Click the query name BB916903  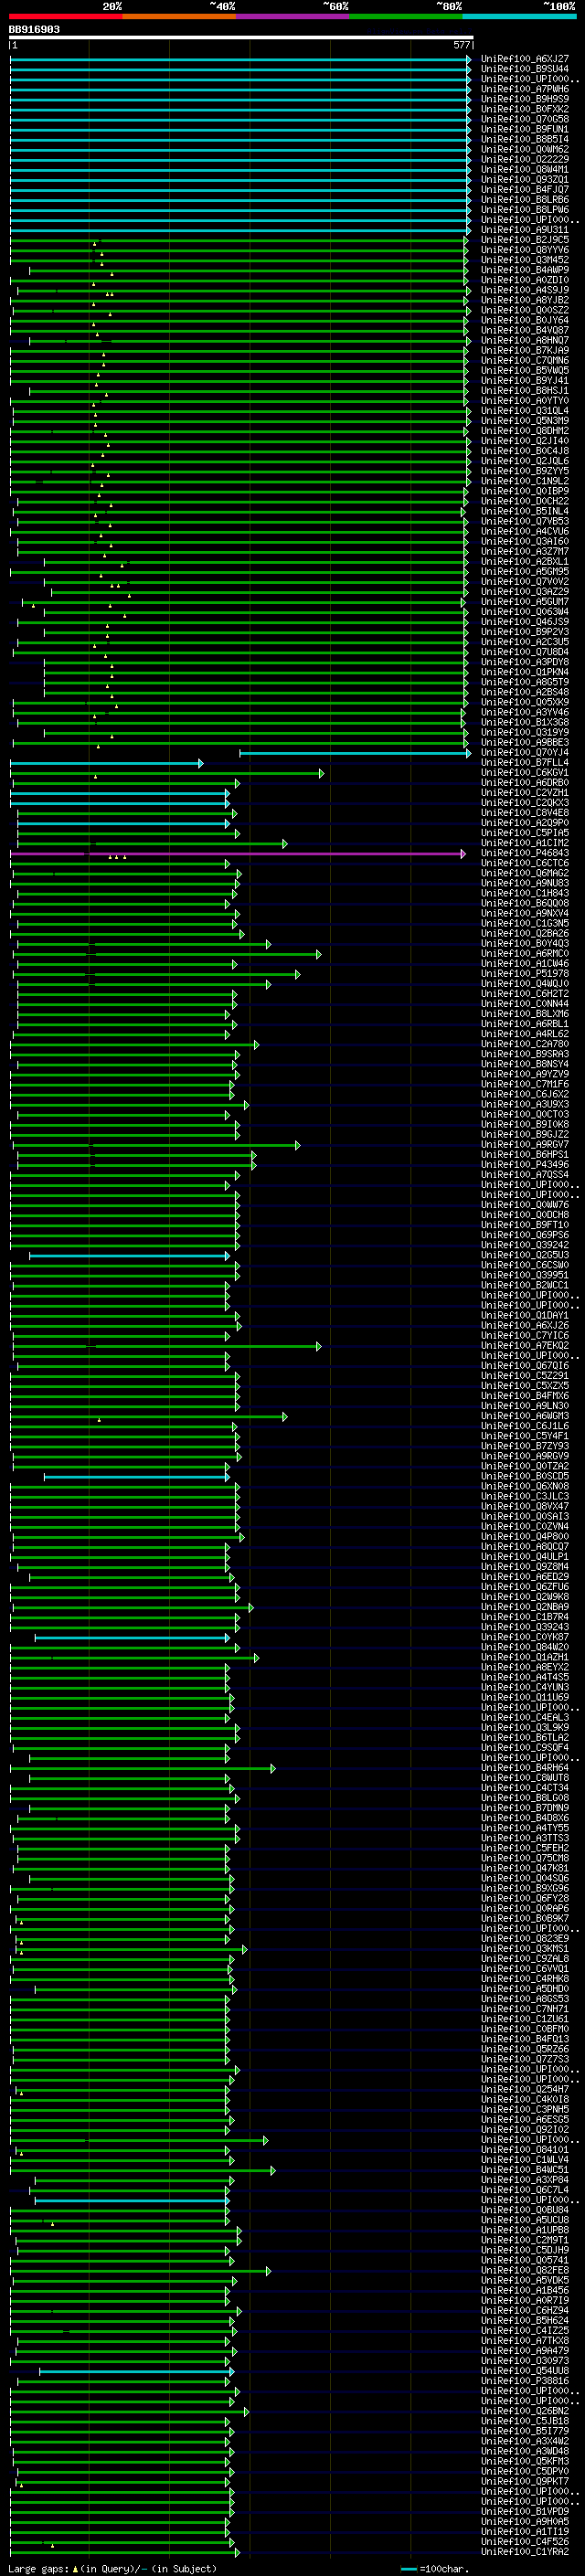34,29
